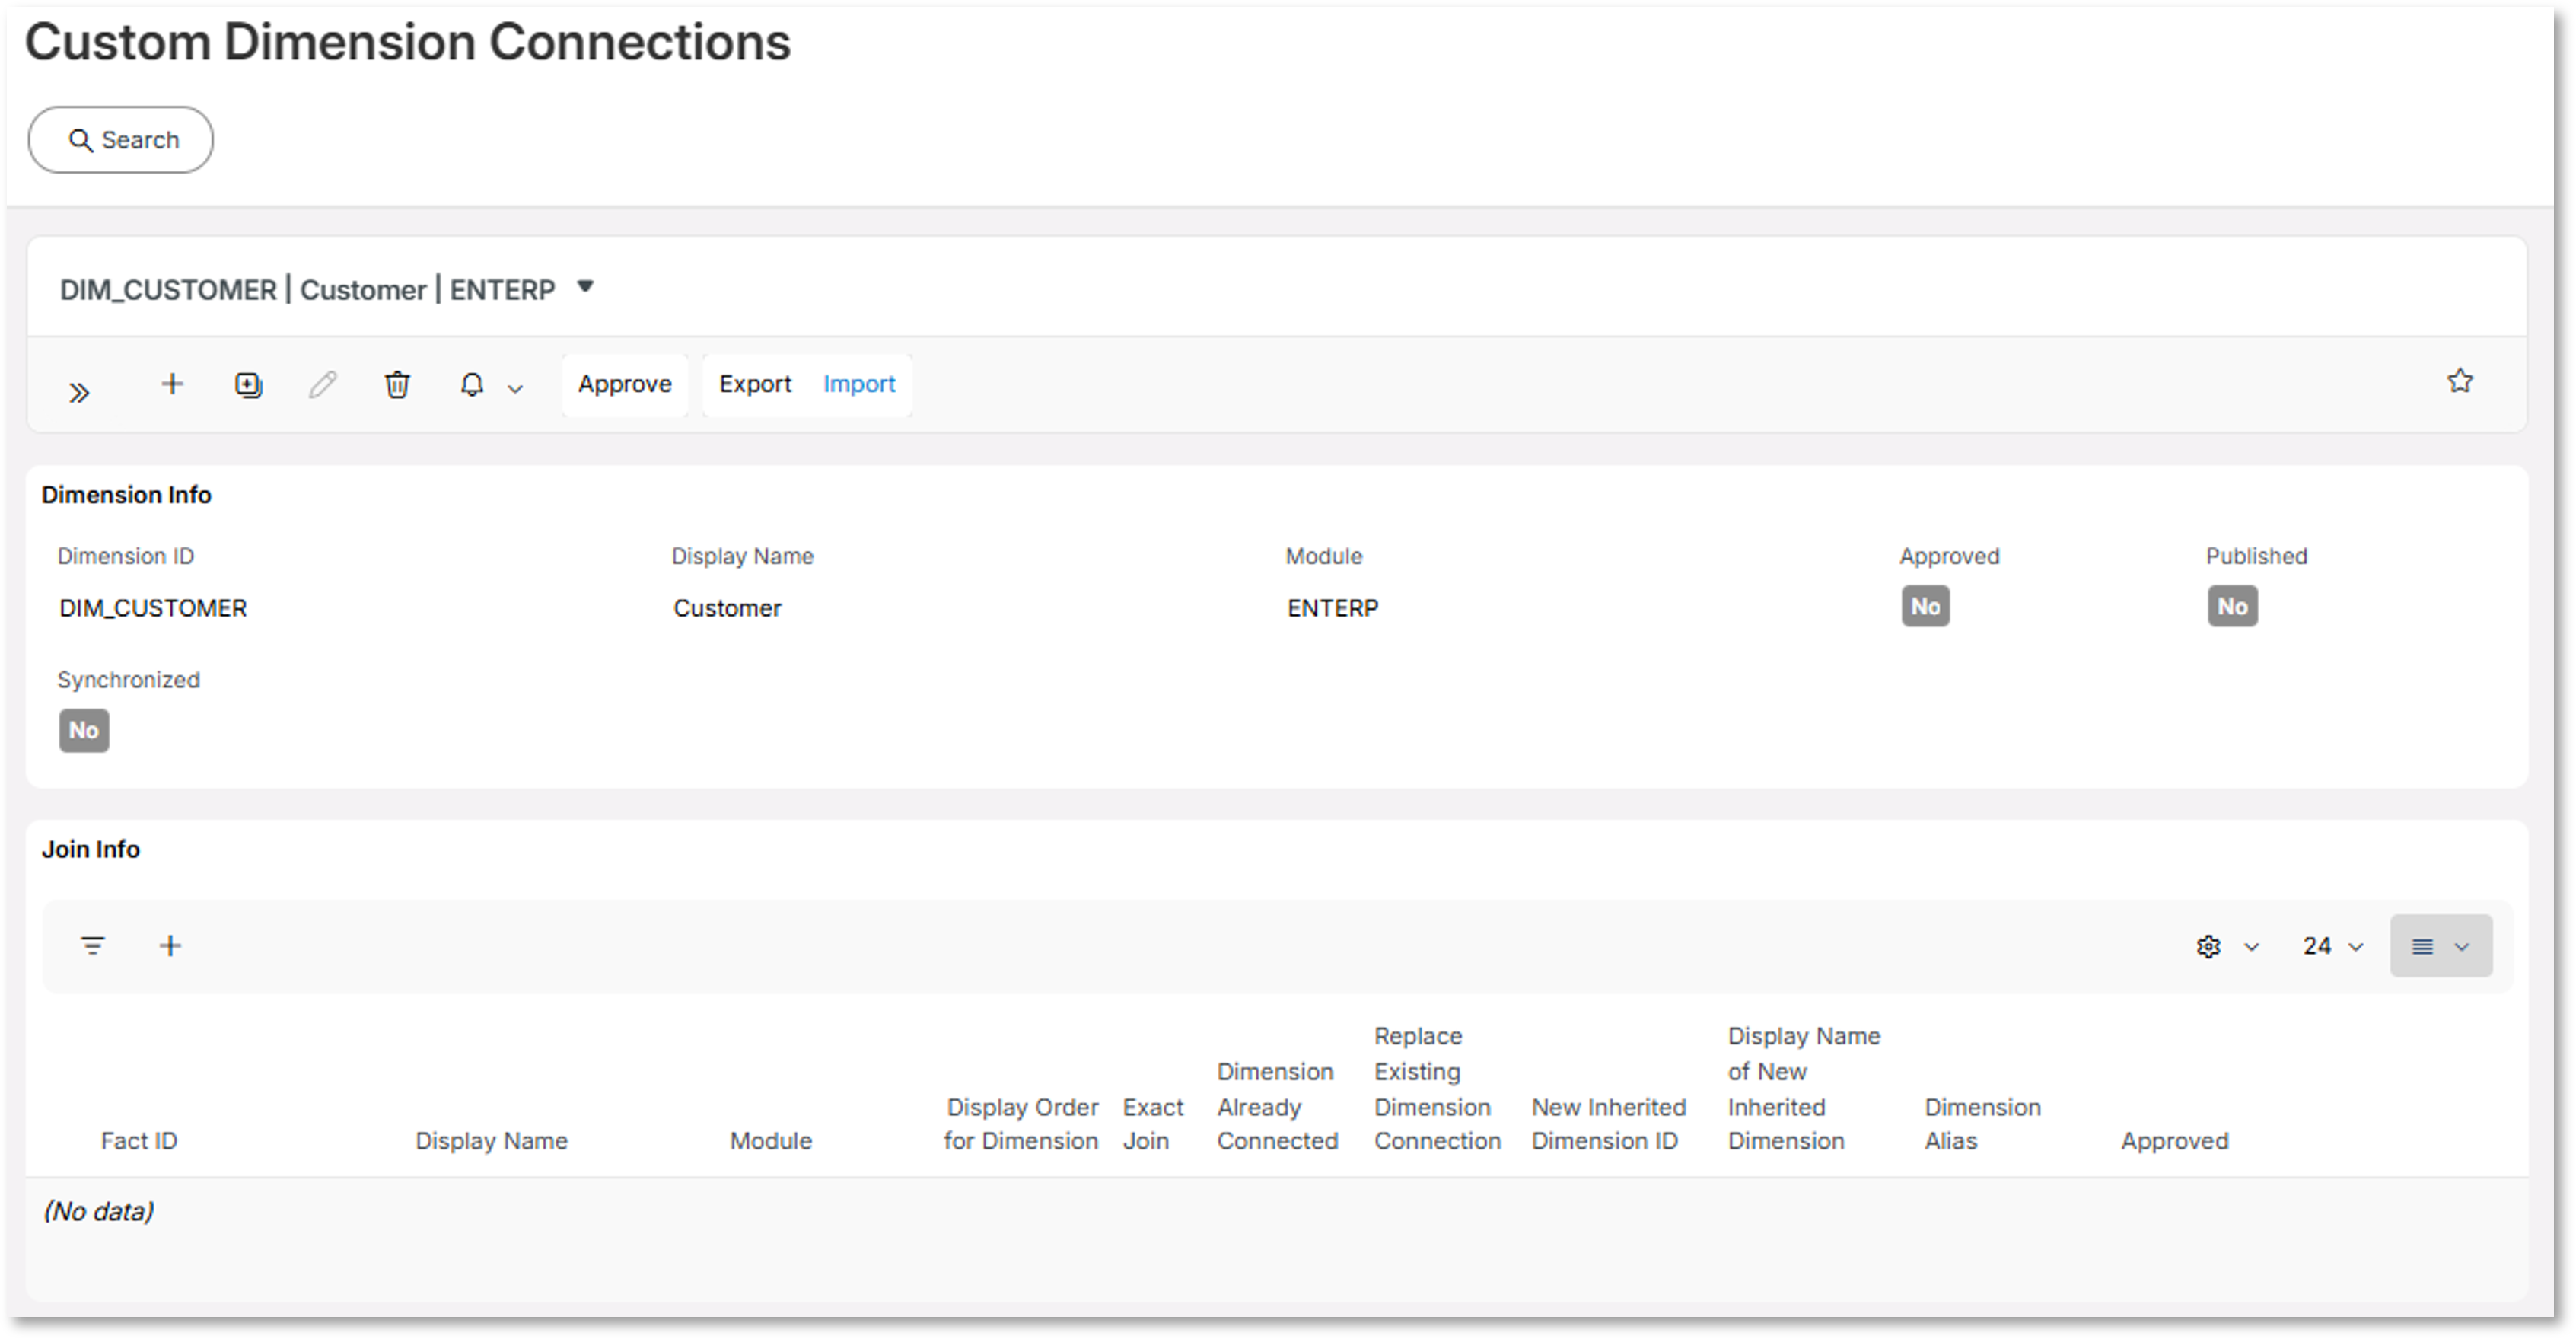
Task: Open the Join Info filter icon
Action: click(93, 946)
